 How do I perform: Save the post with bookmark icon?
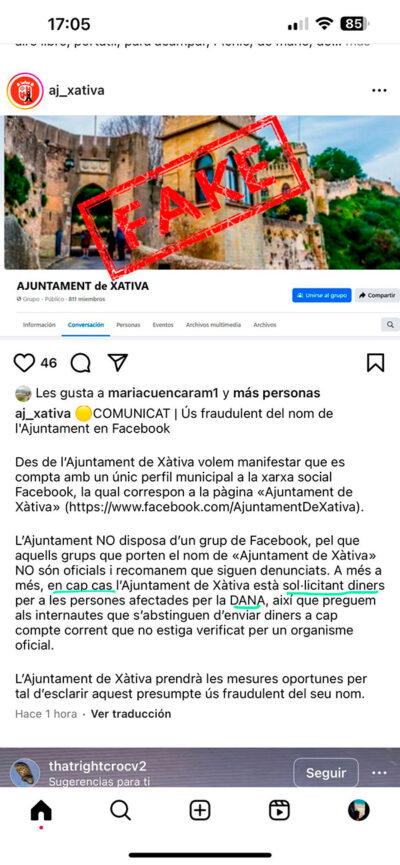[x=375, y=362]
